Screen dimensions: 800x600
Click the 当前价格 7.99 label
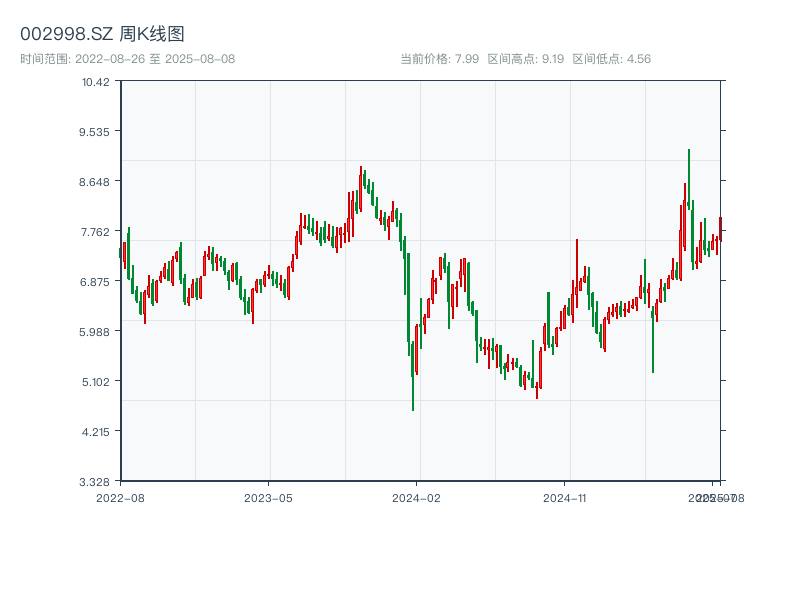tap(439, 59)
